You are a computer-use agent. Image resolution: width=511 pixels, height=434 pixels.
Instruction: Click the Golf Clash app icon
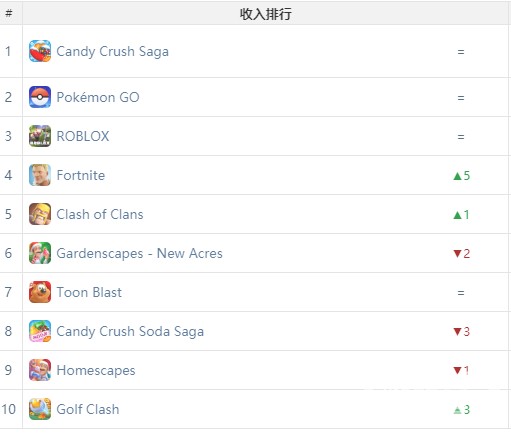point(40,409)
